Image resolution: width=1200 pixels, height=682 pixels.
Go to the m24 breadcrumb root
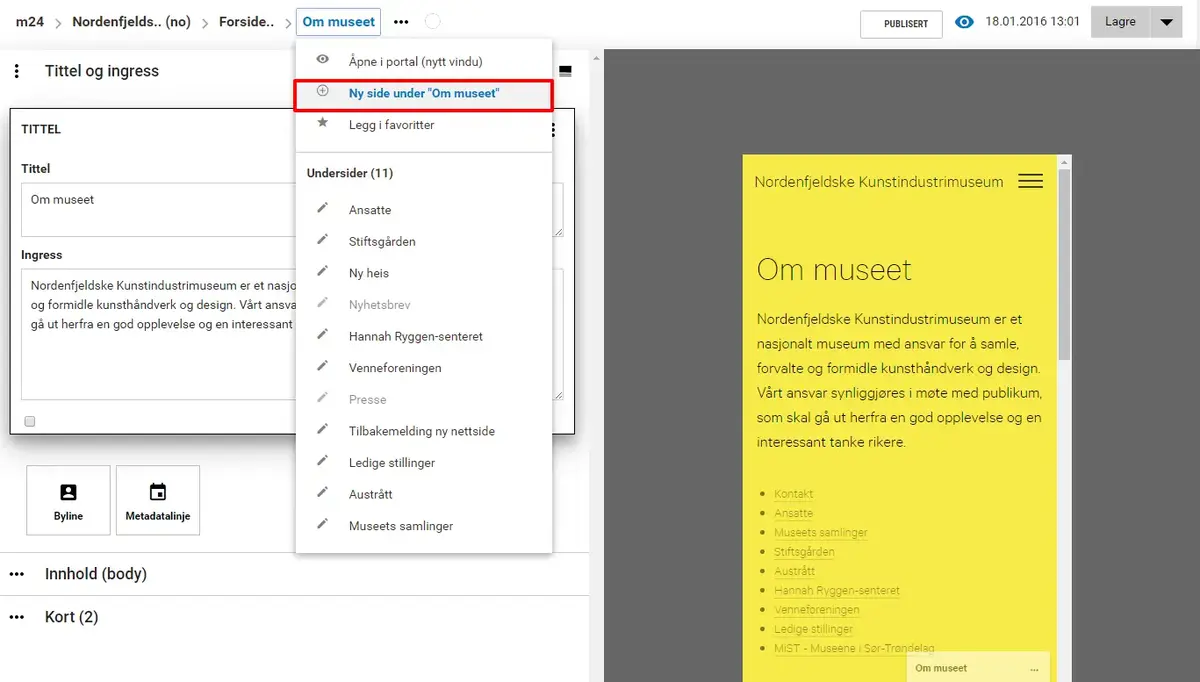(30, 21)
